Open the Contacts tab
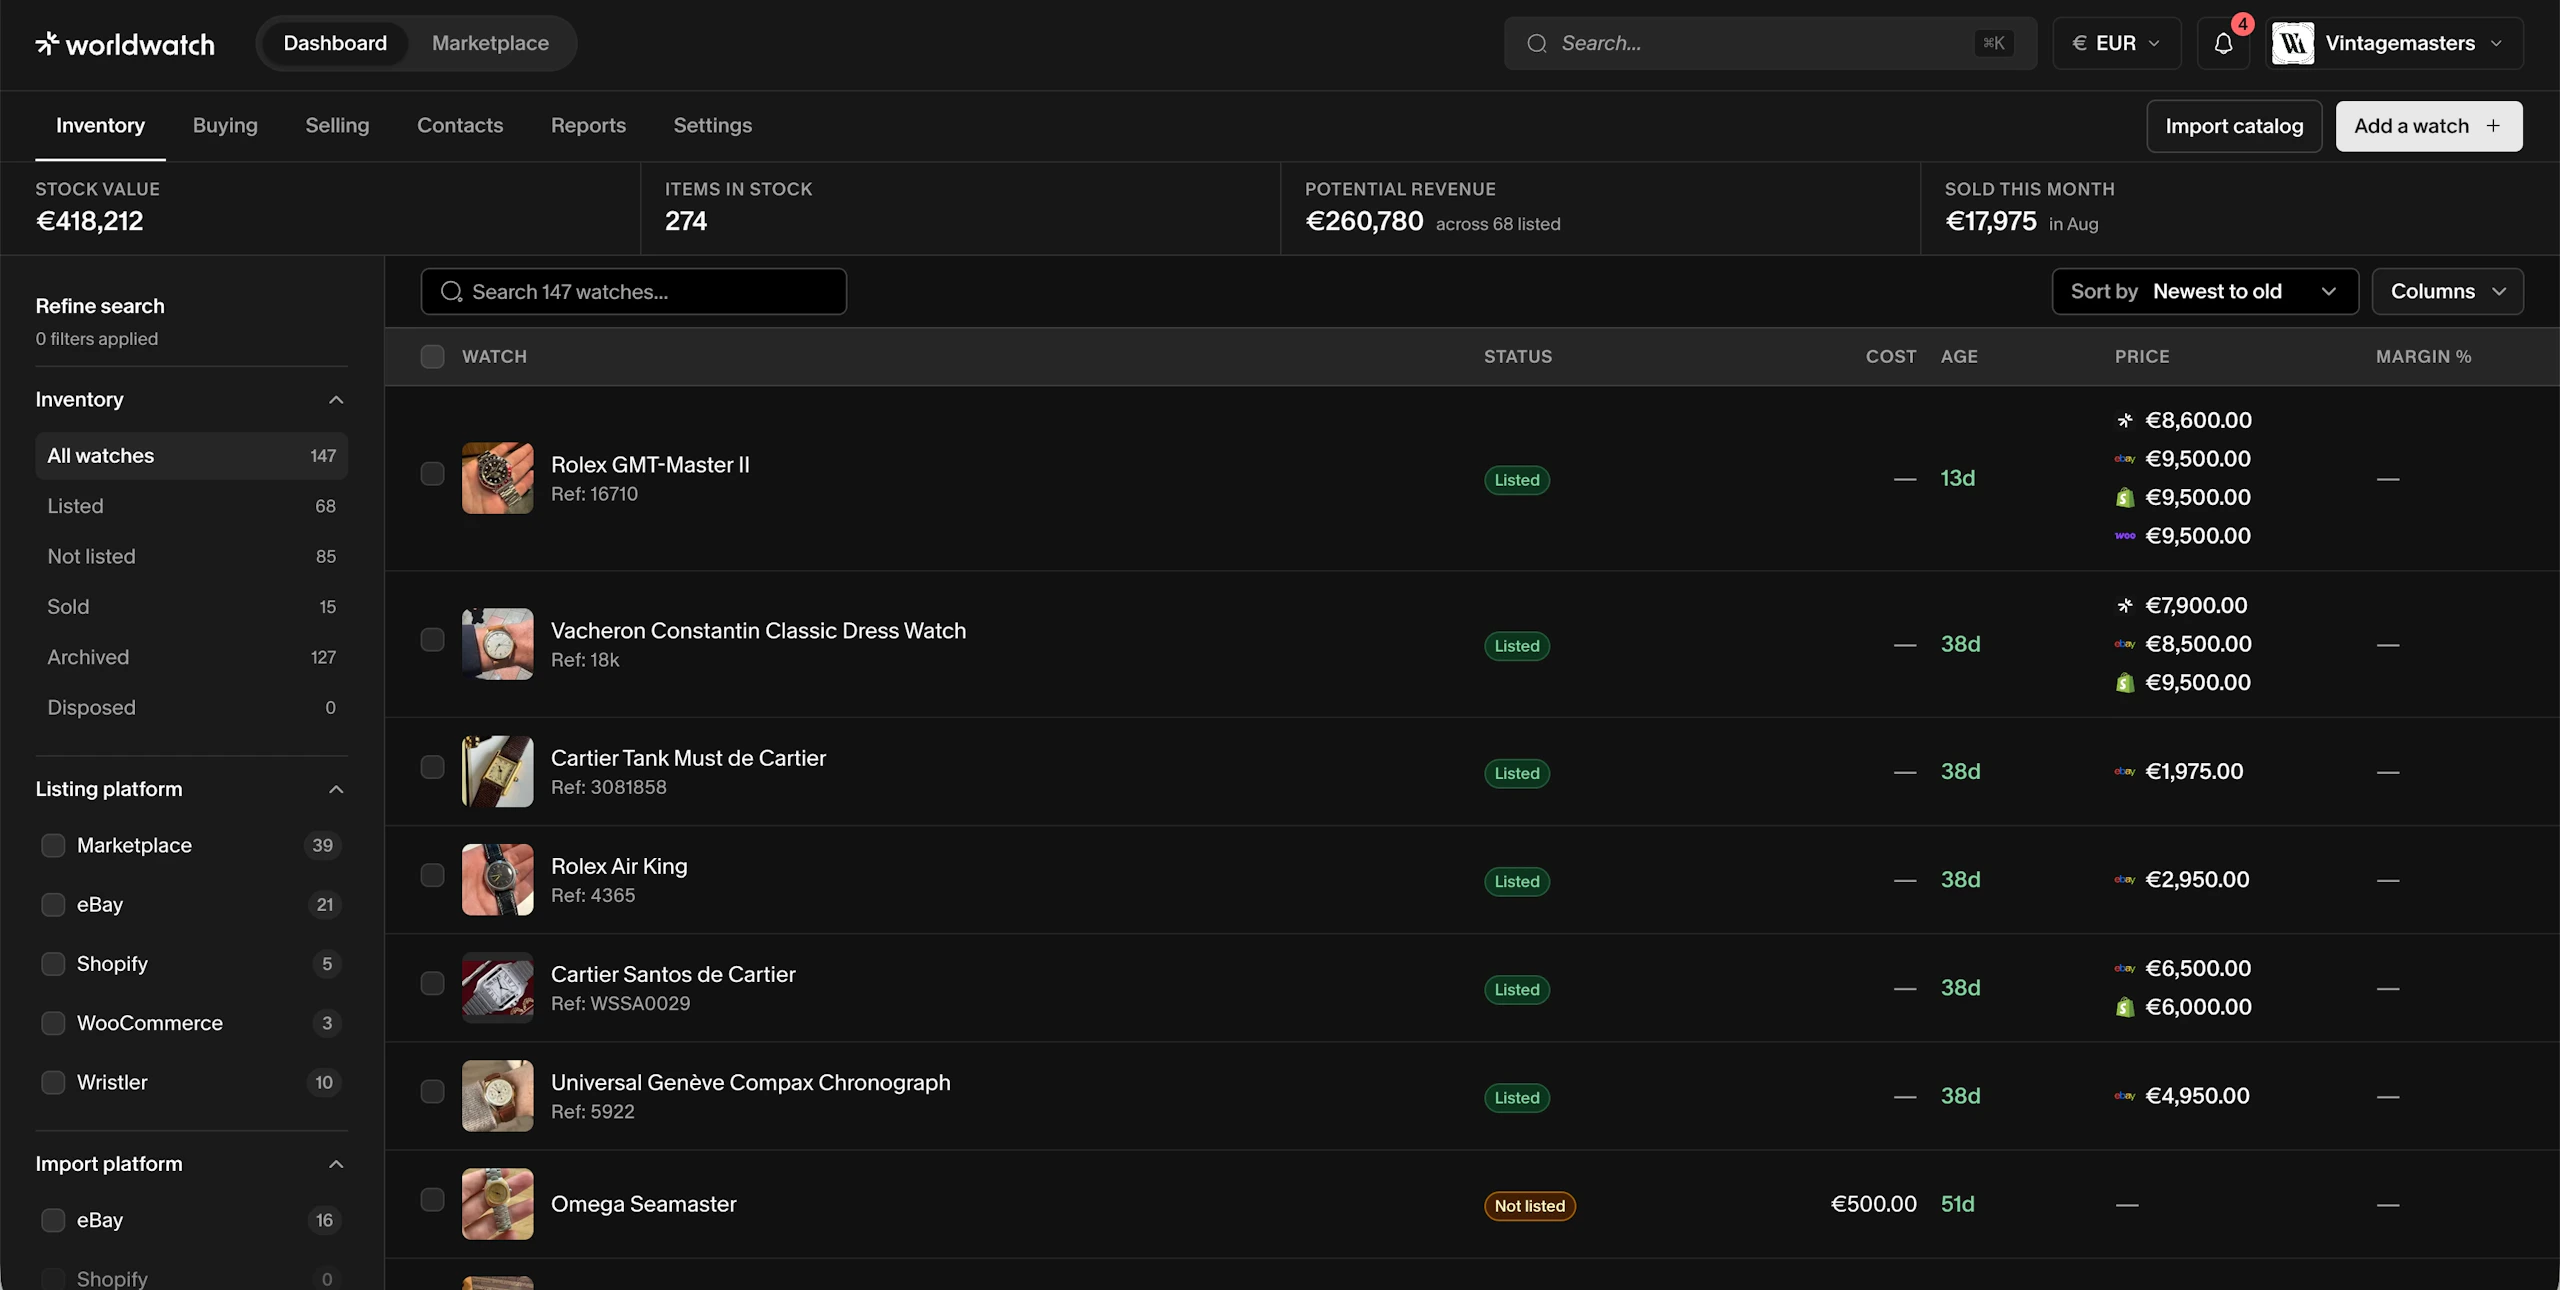The width and height of the screenshot is (2560, 1290). [x=460, y=126]
